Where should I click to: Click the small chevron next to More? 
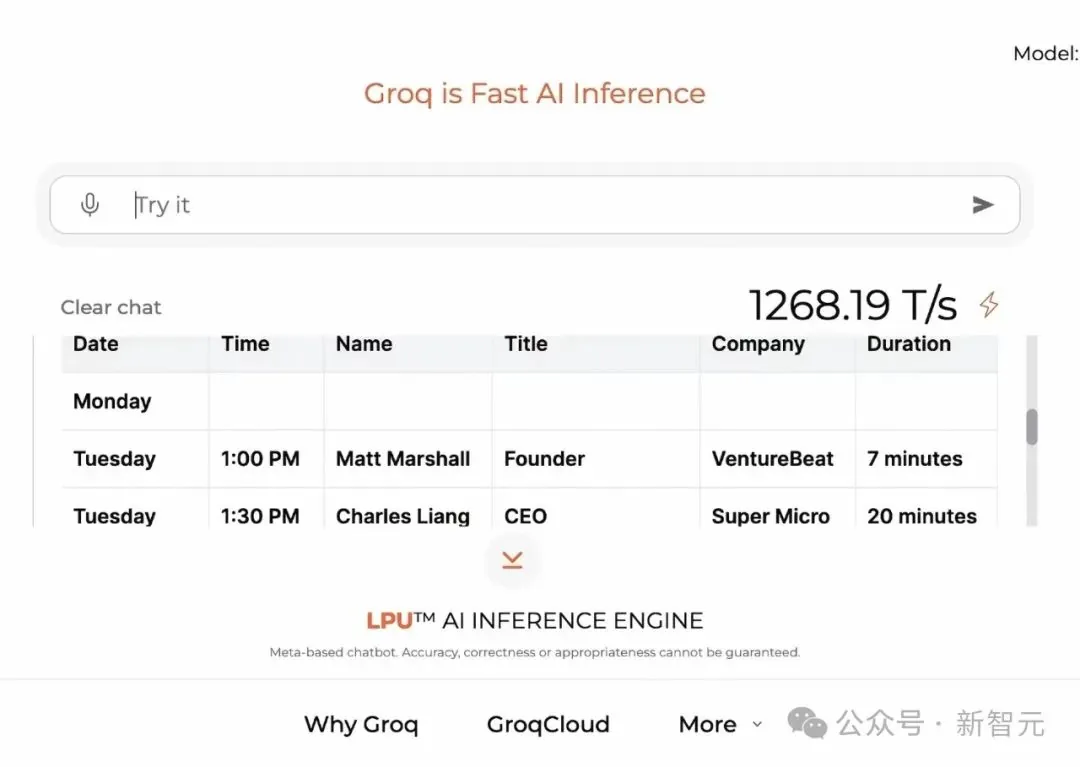point(757,724)
